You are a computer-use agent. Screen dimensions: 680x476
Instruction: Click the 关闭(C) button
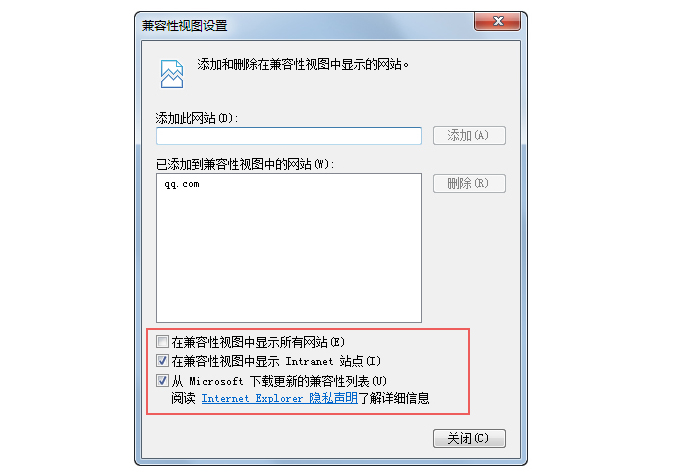pos(469,438)
